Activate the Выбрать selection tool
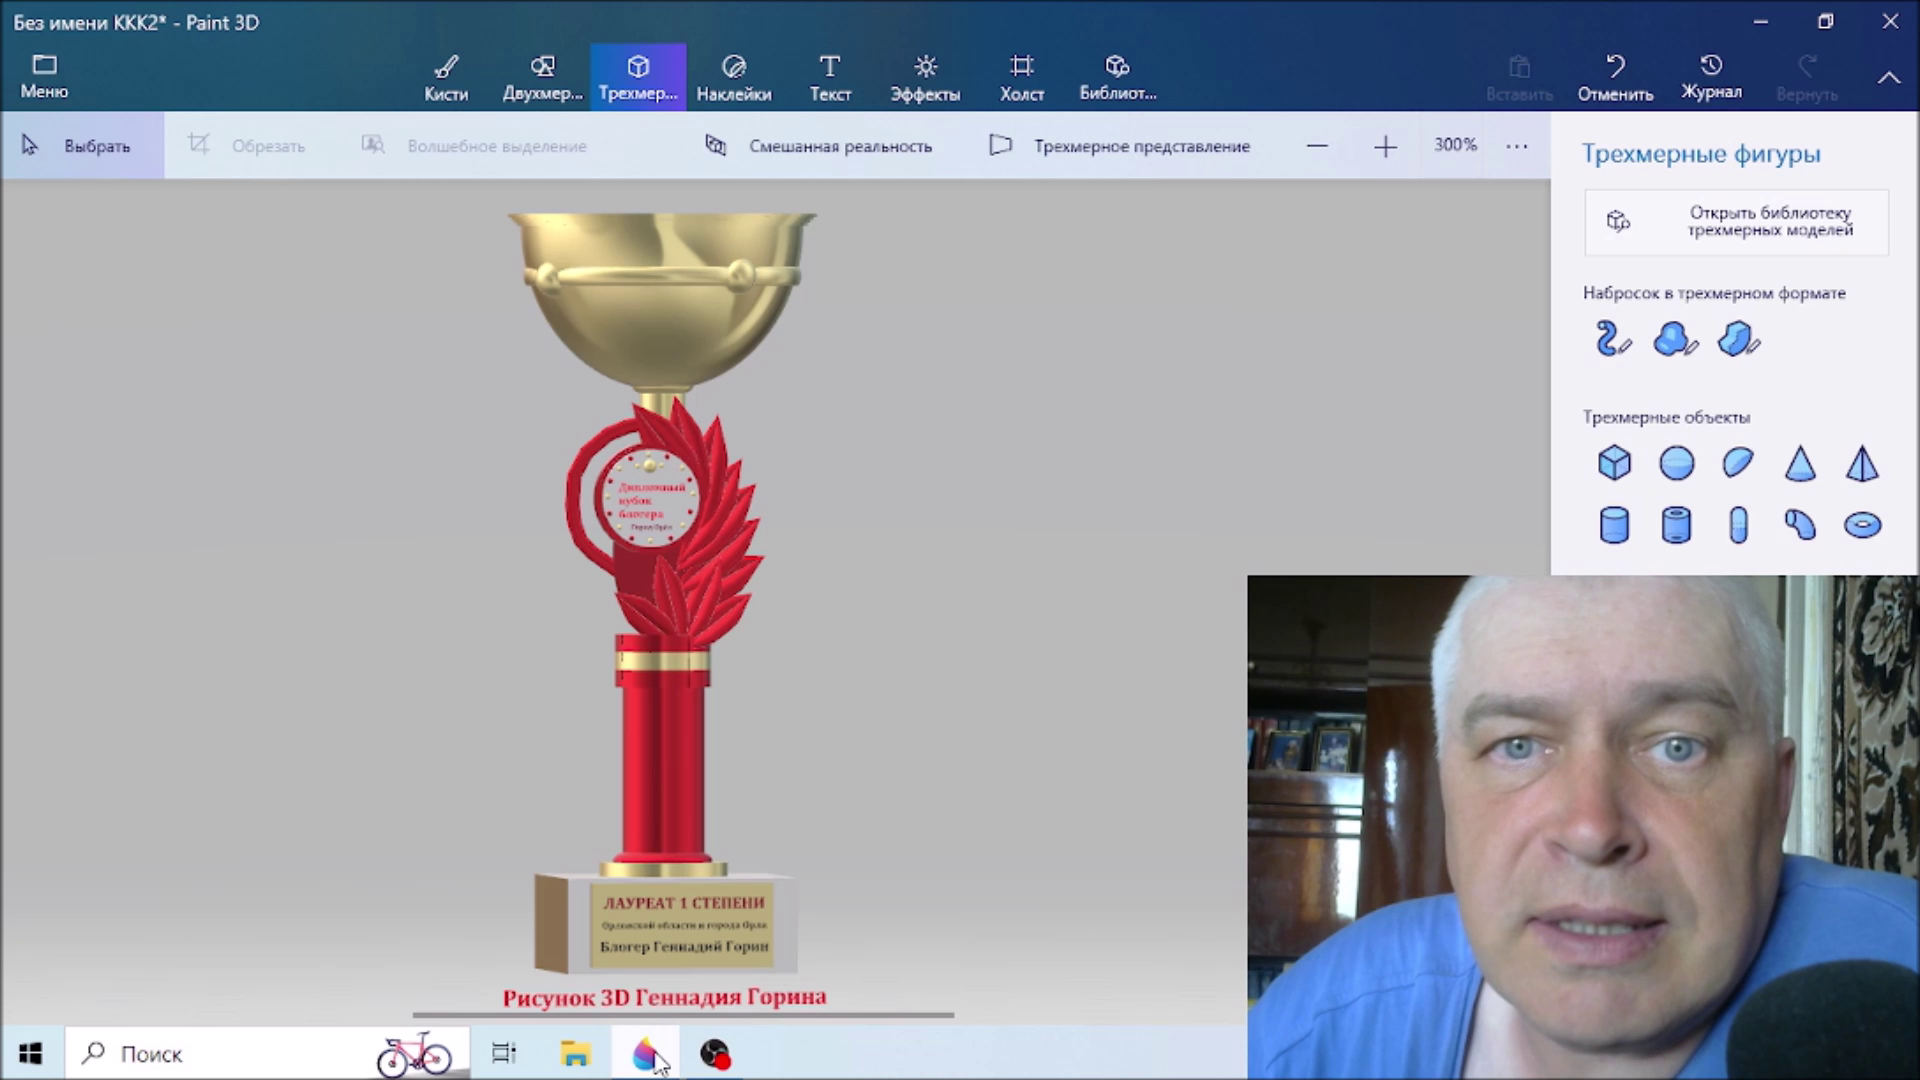The image size is (1920, 1080). pos(78,146)
